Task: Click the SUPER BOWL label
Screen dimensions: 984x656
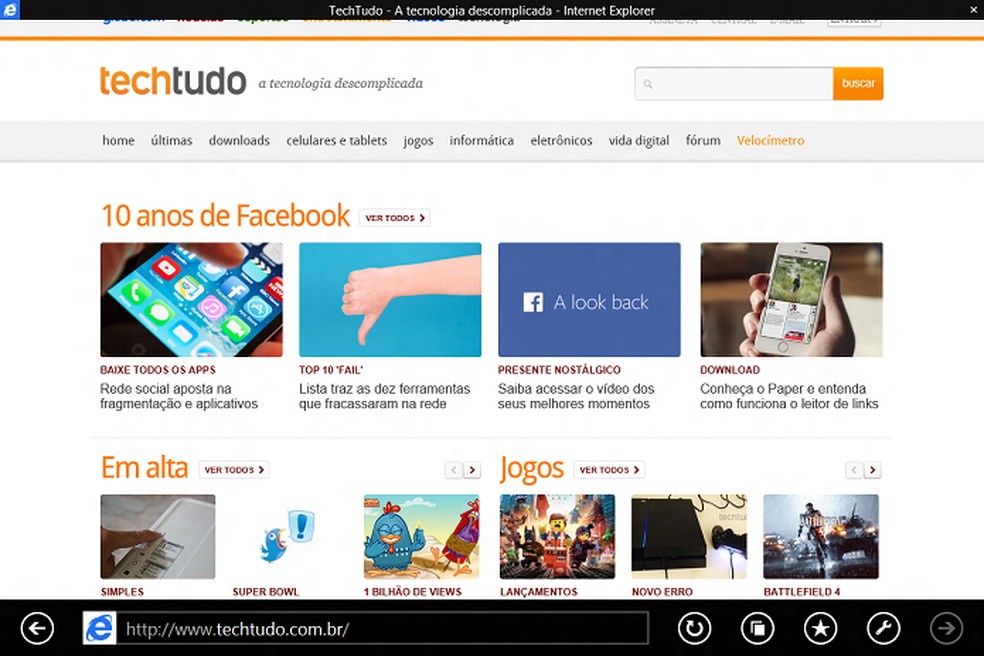Action: (x=265, y=591)
